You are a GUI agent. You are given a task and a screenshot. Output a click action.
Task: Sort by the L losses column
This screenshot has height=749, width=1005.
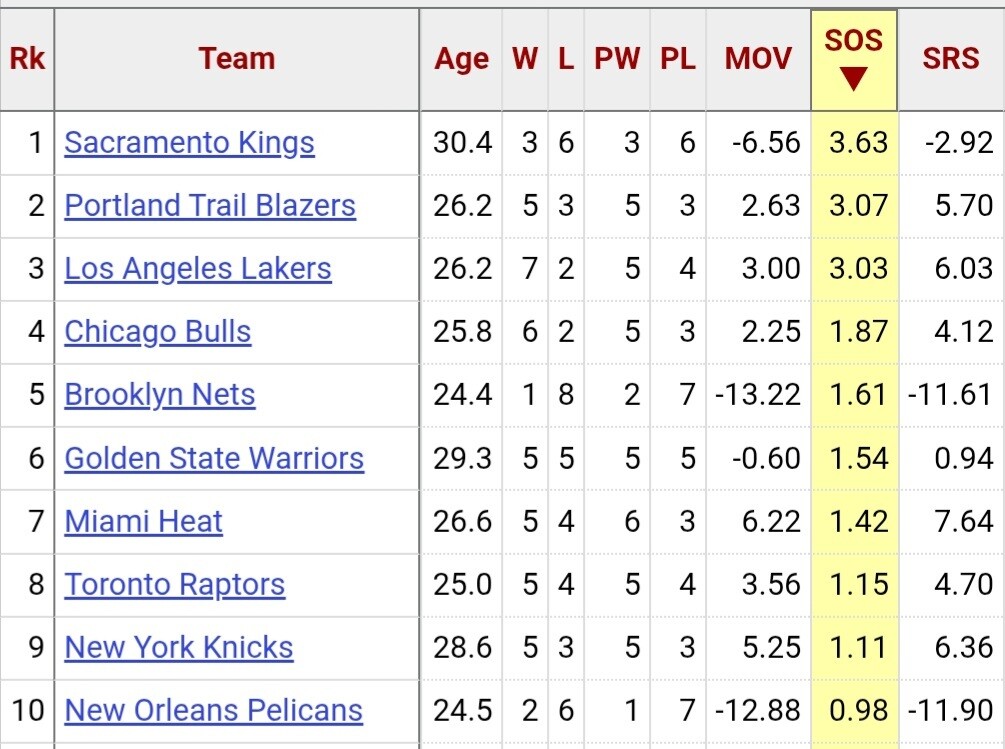click(x=566, y=59)
